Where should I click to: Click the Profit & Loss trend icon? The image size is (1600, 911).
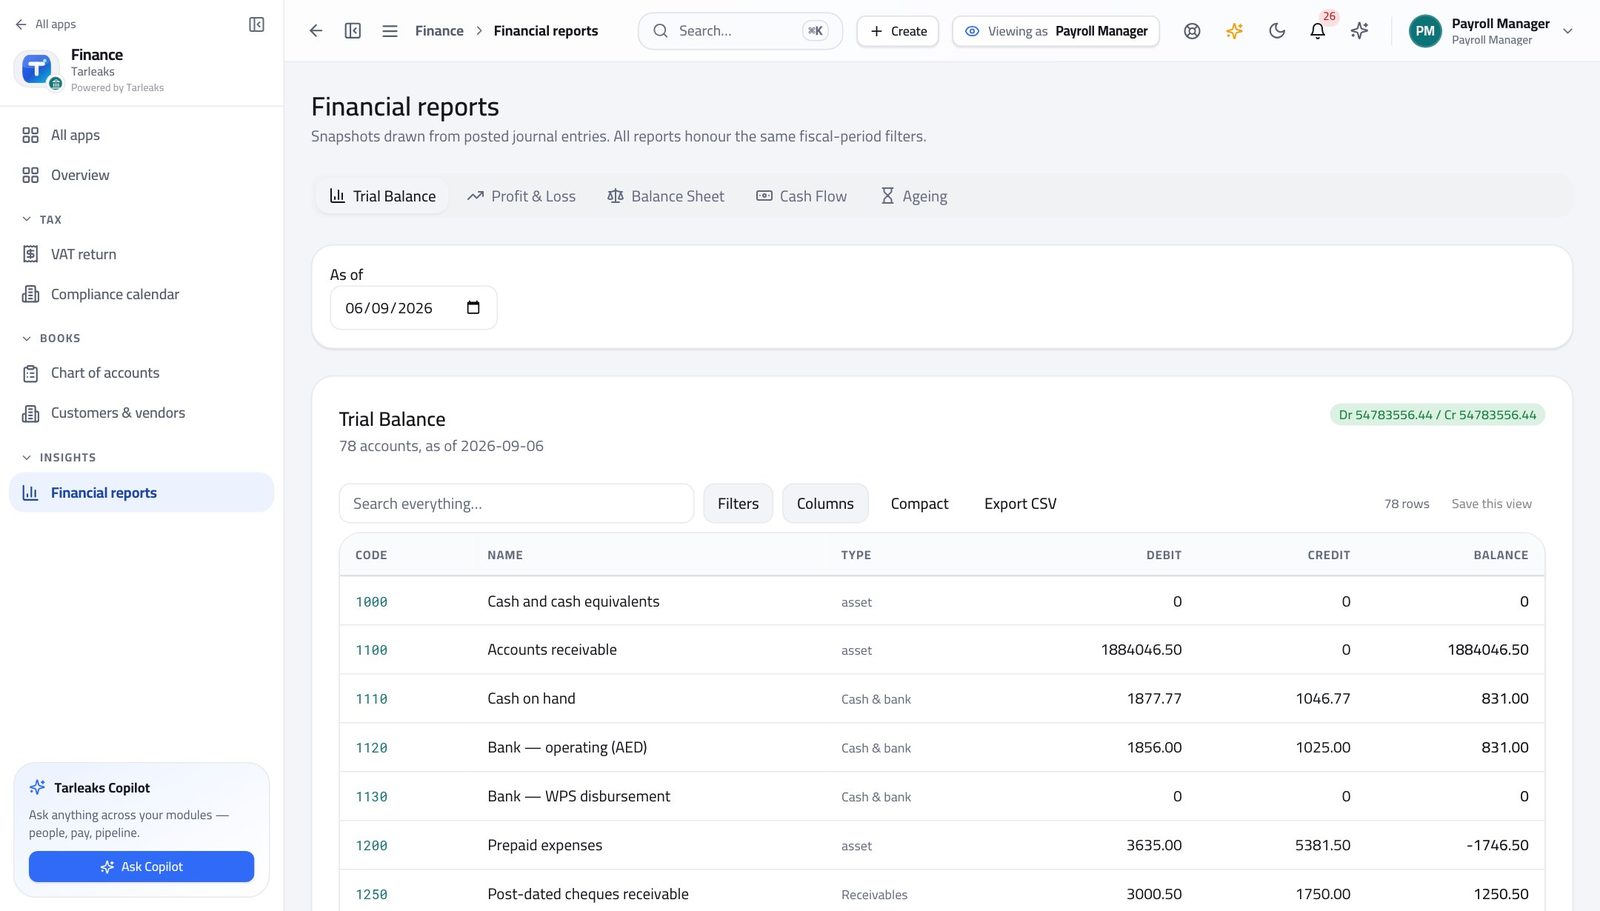(x=475, y=196)
